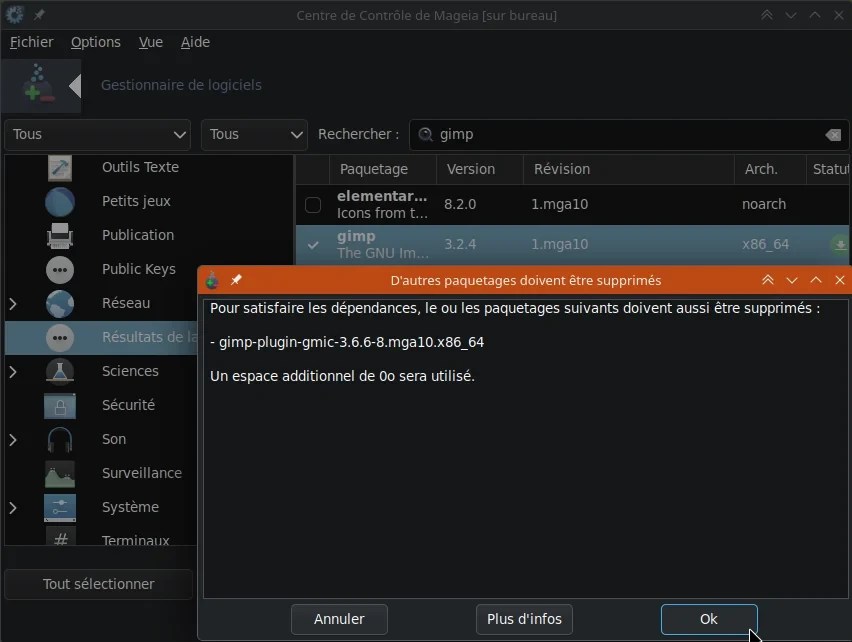Viewport: 852px width, 642px height.
Task: Sort by Révision column header
Action: (x=629, y=169)
